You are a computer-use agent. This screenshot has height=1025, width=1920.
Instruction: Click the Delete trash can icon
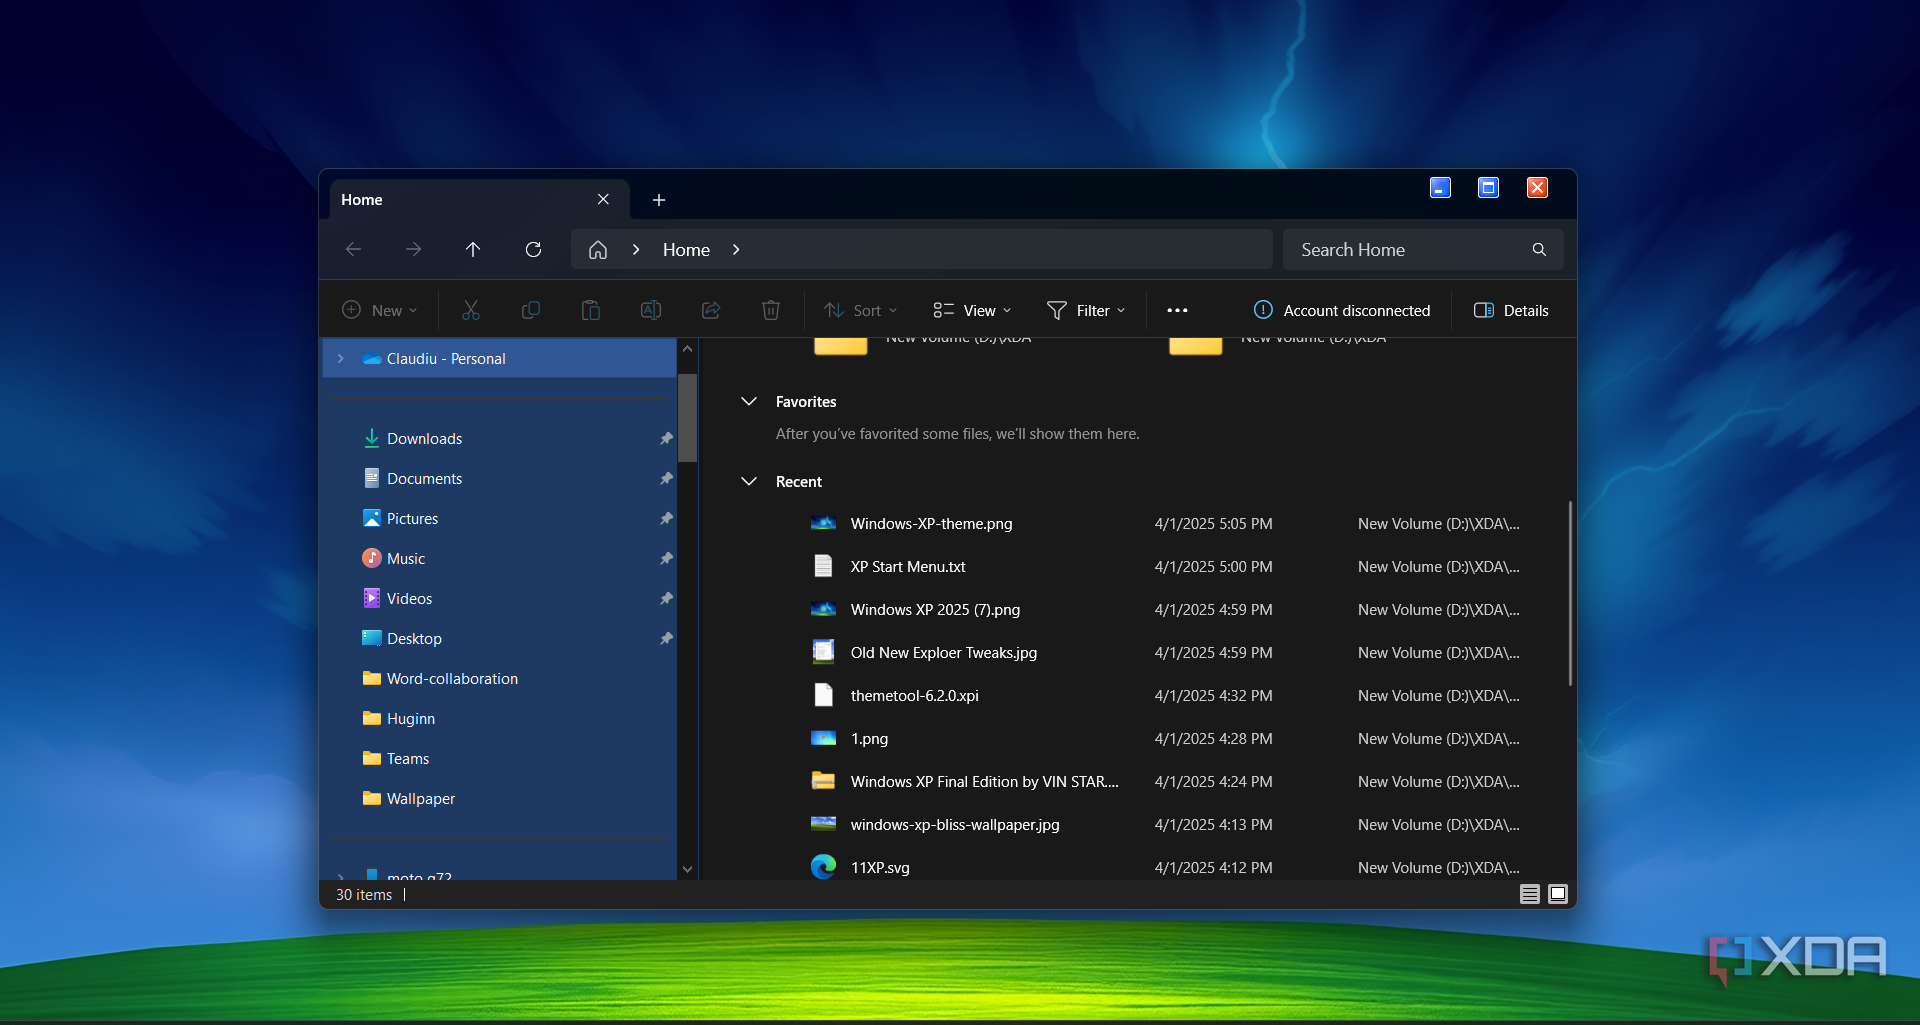[771, 311]
